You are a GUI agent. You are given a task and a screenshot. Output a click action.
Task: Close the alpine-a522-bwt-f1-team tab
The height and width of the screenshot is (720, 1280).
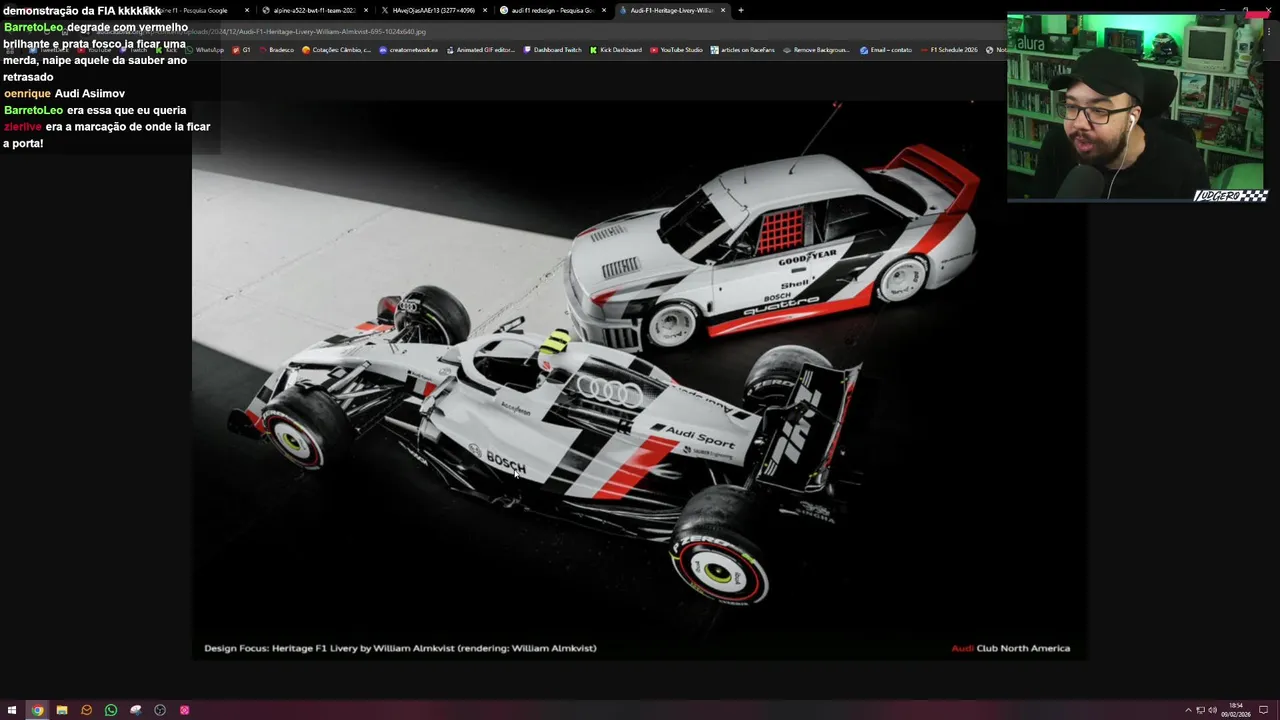[366, 10]
